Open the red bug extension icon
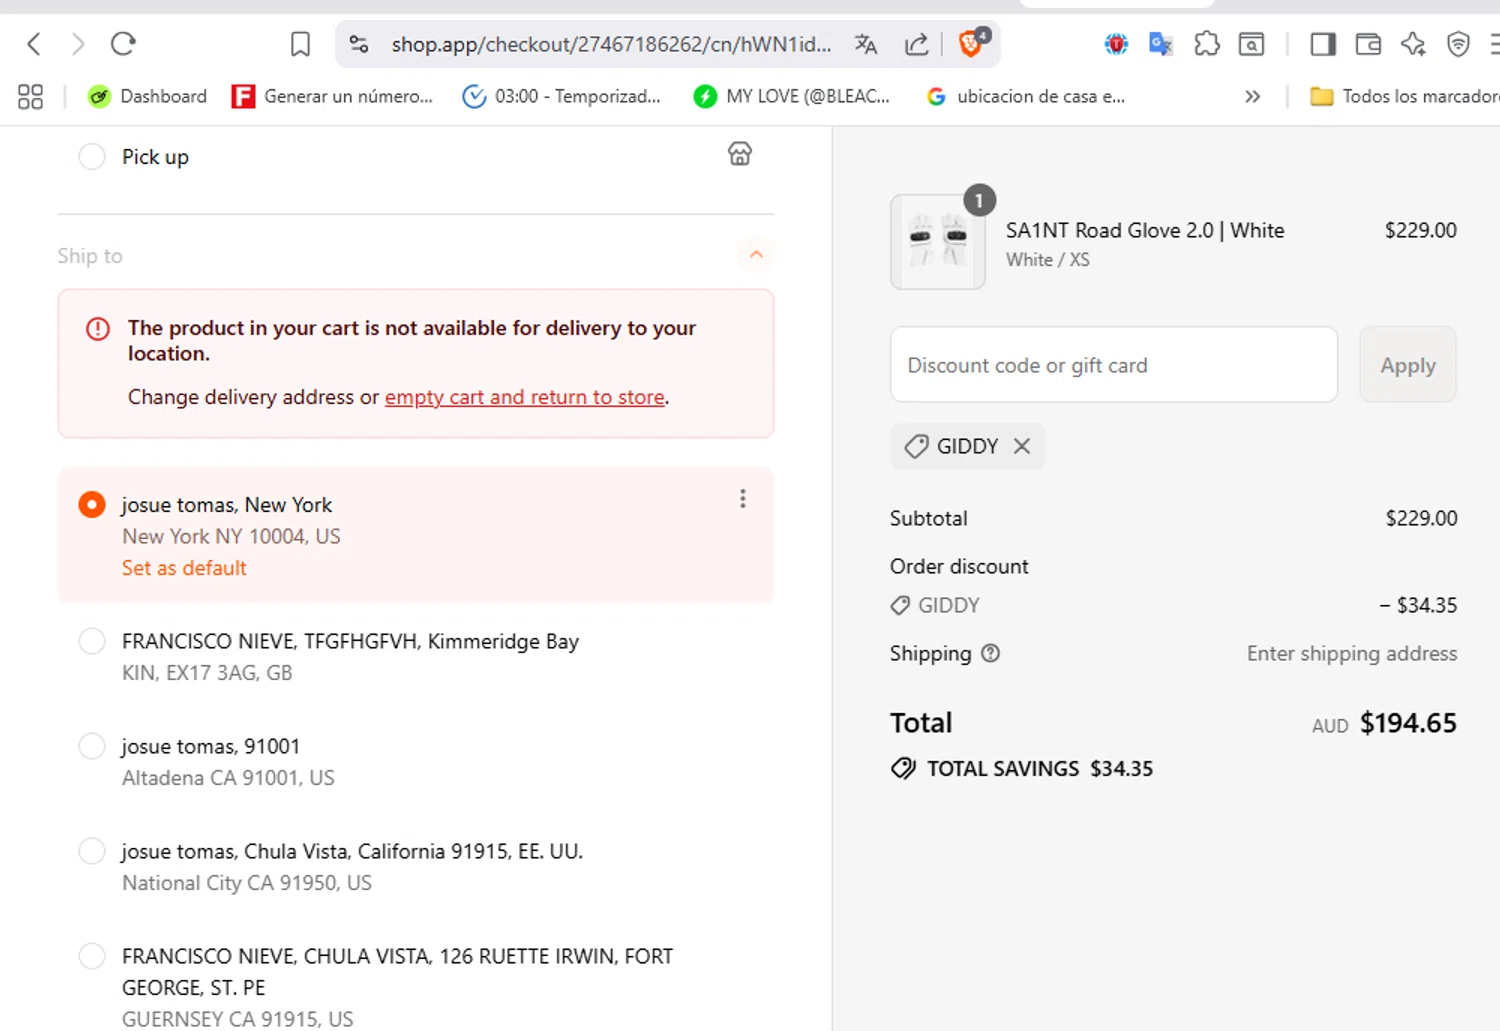 [1116, 44]
